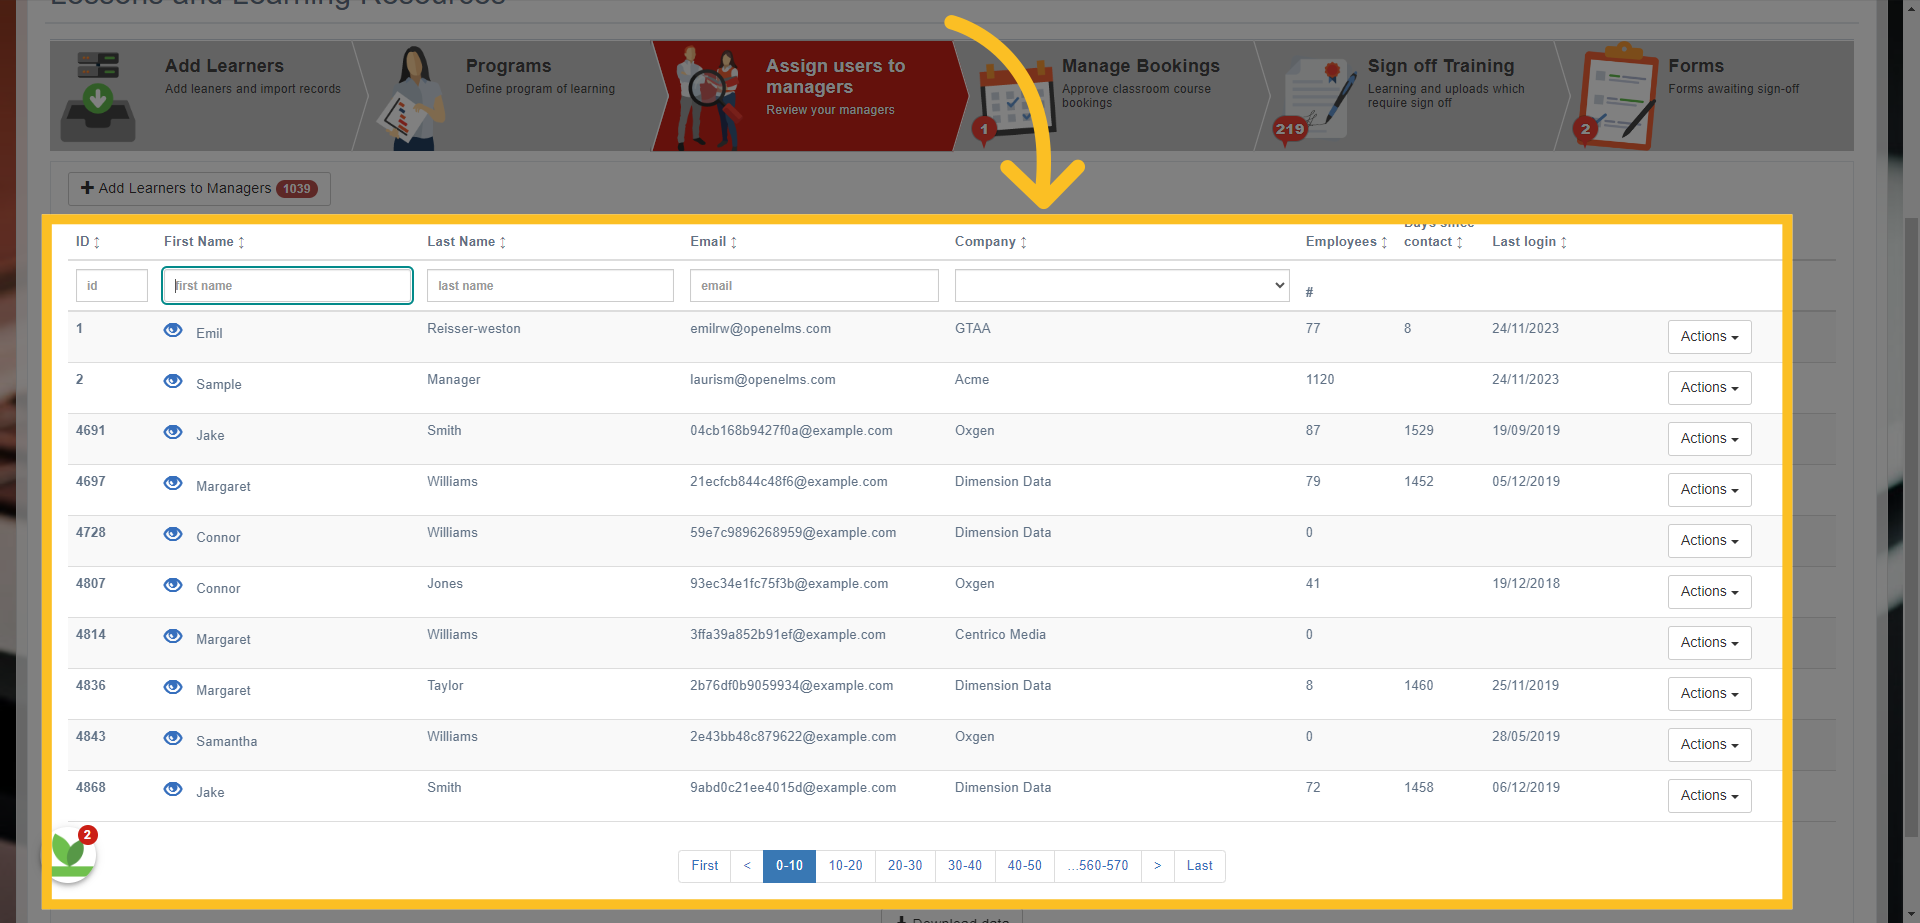Image resolution: width=1920 pixels, height=923 pixels.
Task: Open Actions dropdown for ID 4697
Action: coord(1709,490)
